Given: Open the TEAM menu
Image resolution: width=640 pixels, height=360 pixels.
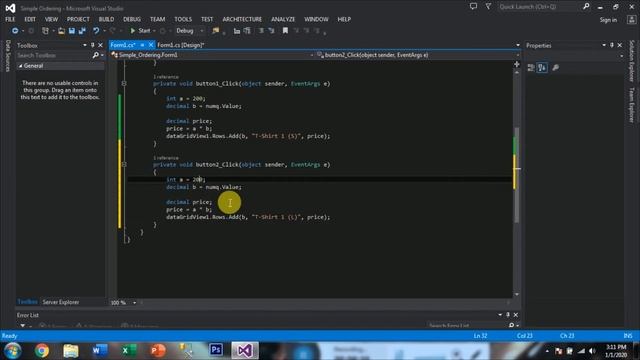Looking at the screenshot, I should [x=157, y=19].
